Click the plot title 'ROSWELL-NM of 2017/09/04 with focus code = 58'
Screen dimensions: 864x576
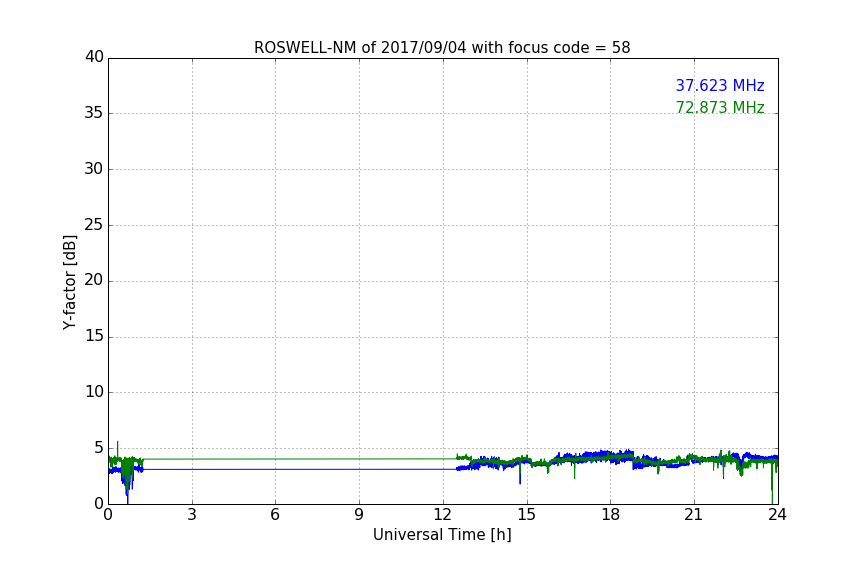(x=442, y=48)
